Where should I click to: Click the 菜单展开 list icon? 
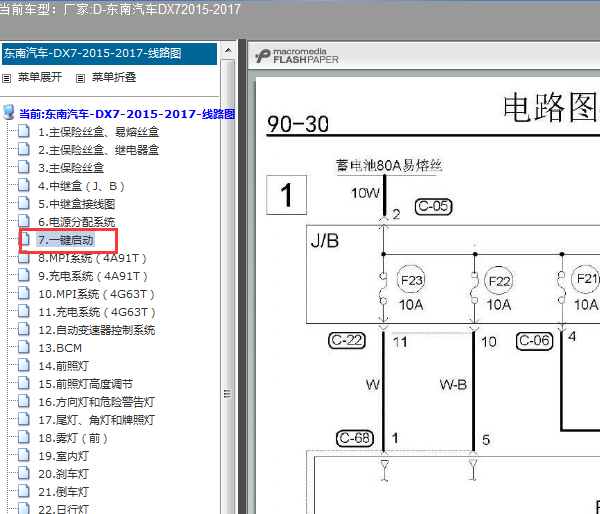coord(7,78)
